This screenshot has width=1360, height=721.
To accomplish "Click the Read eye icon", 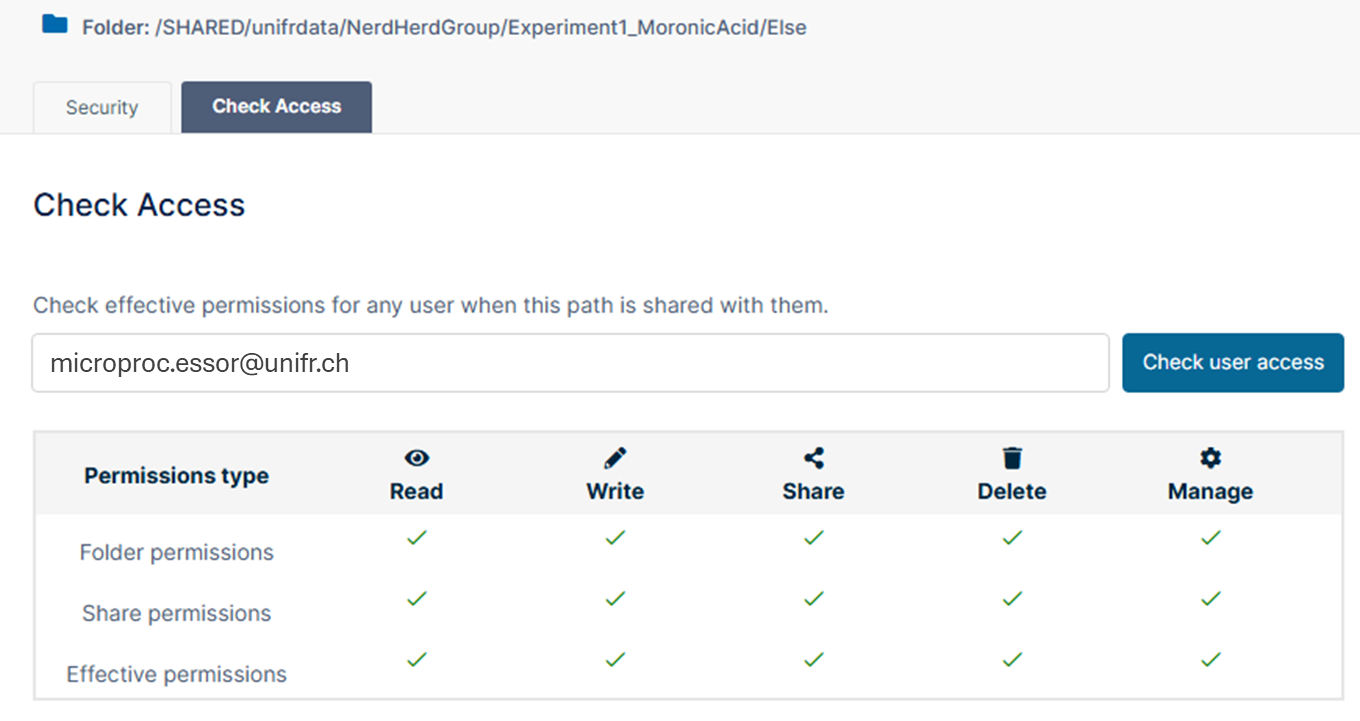I will coord(416,458).
